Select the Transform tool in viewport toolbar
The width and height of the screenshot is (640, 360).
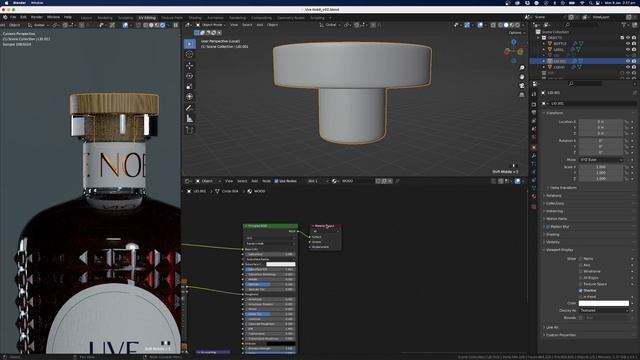coord(189,97)
